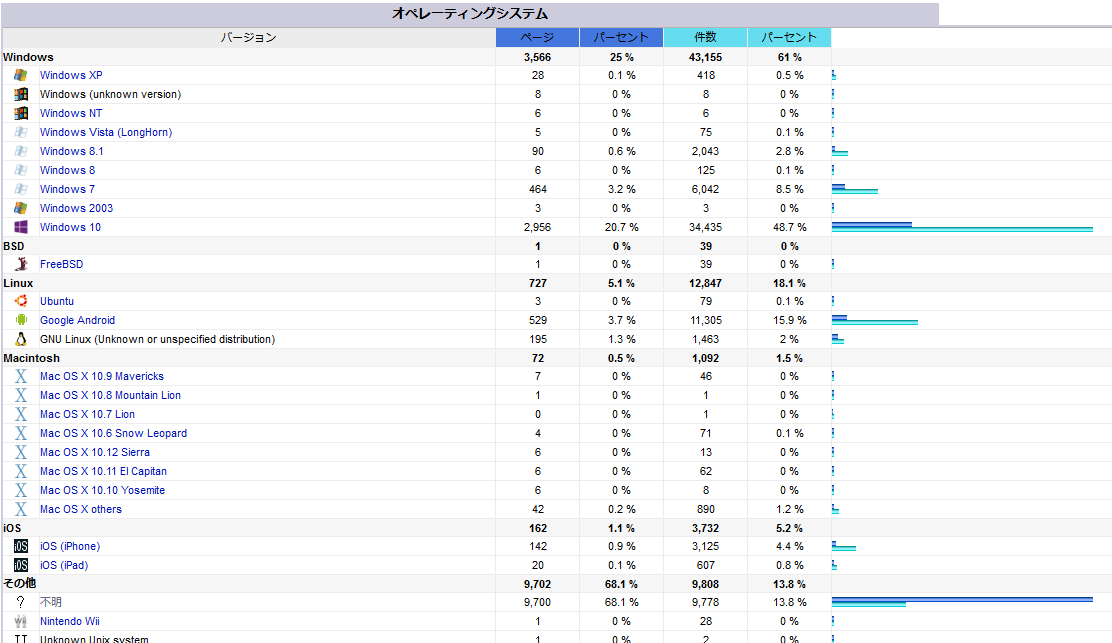Viewport: 1112px width, 643px height.
Task: Click the Windows 10 logo icon
Action: click(x=20, y=227)
